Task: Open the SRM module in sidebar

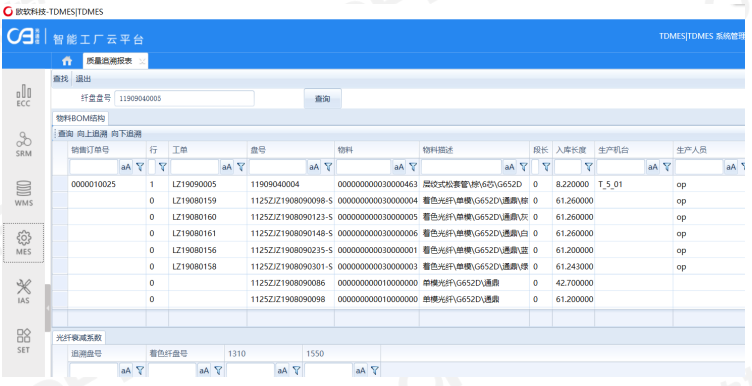Action: [24, 144]
